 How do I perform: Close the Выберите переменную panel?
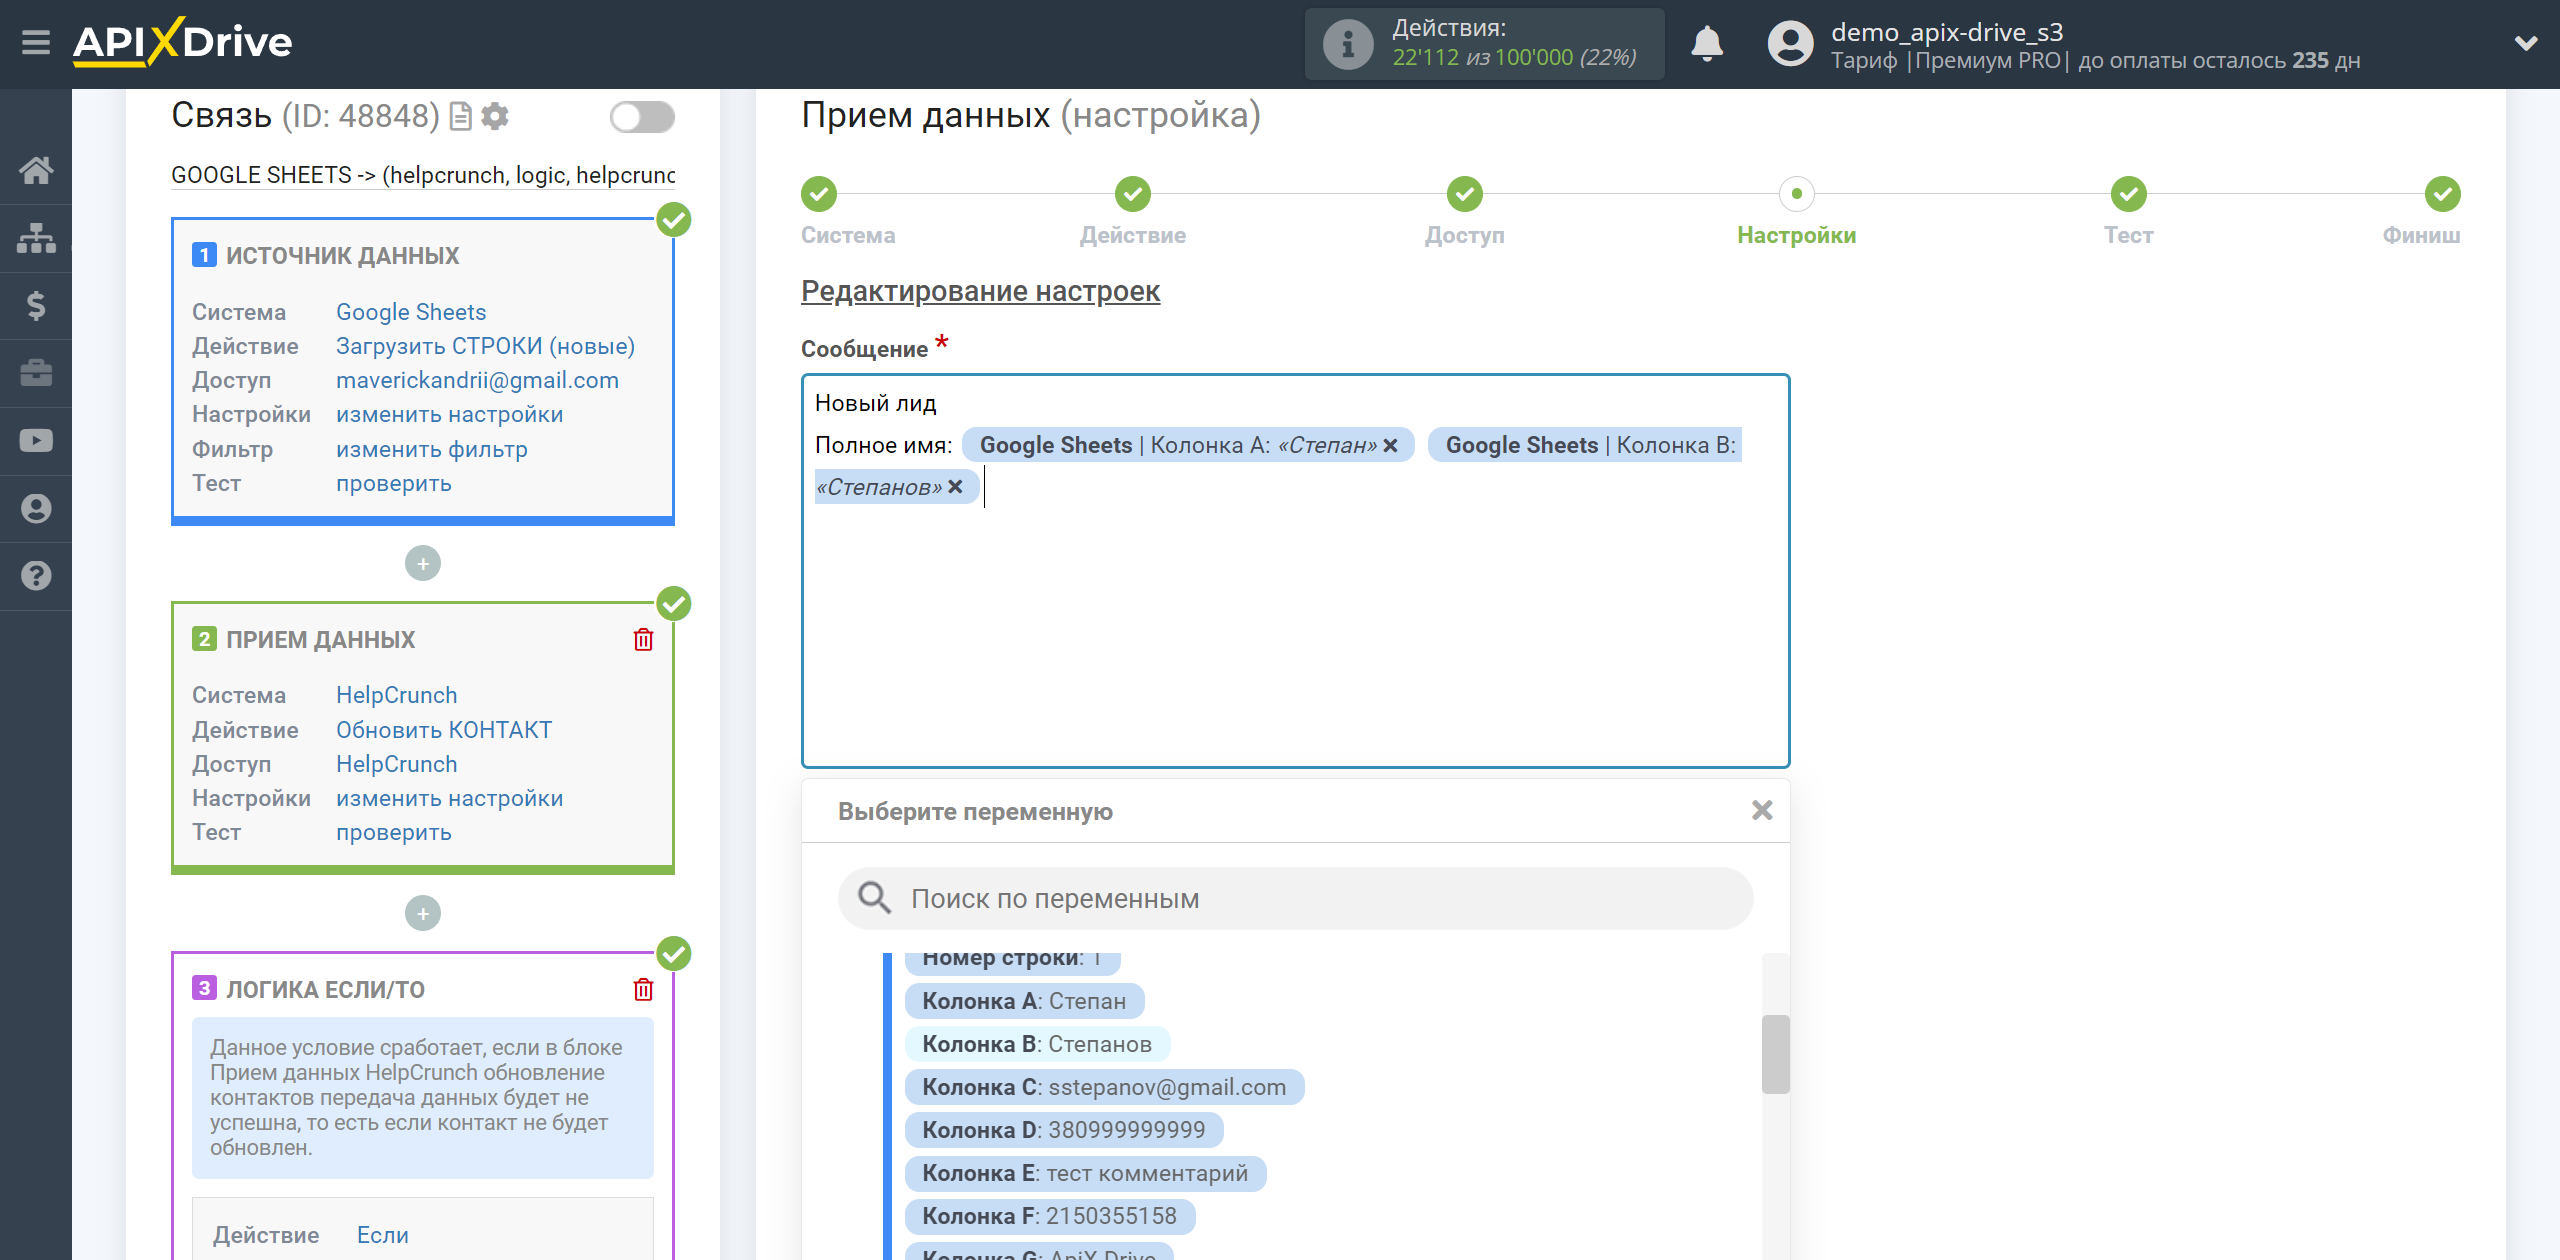coord(1762,811)
